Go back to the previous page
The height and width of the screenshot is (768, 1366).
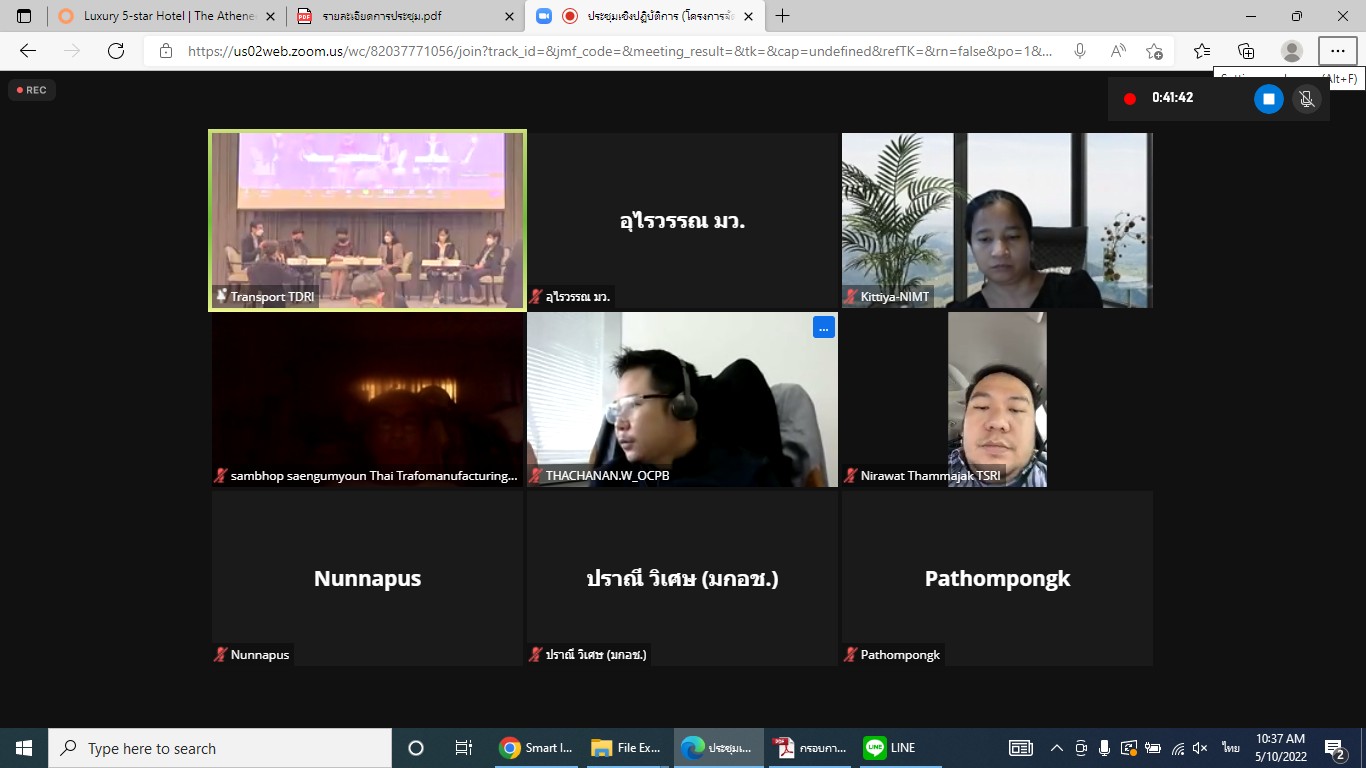coord(28,51)
